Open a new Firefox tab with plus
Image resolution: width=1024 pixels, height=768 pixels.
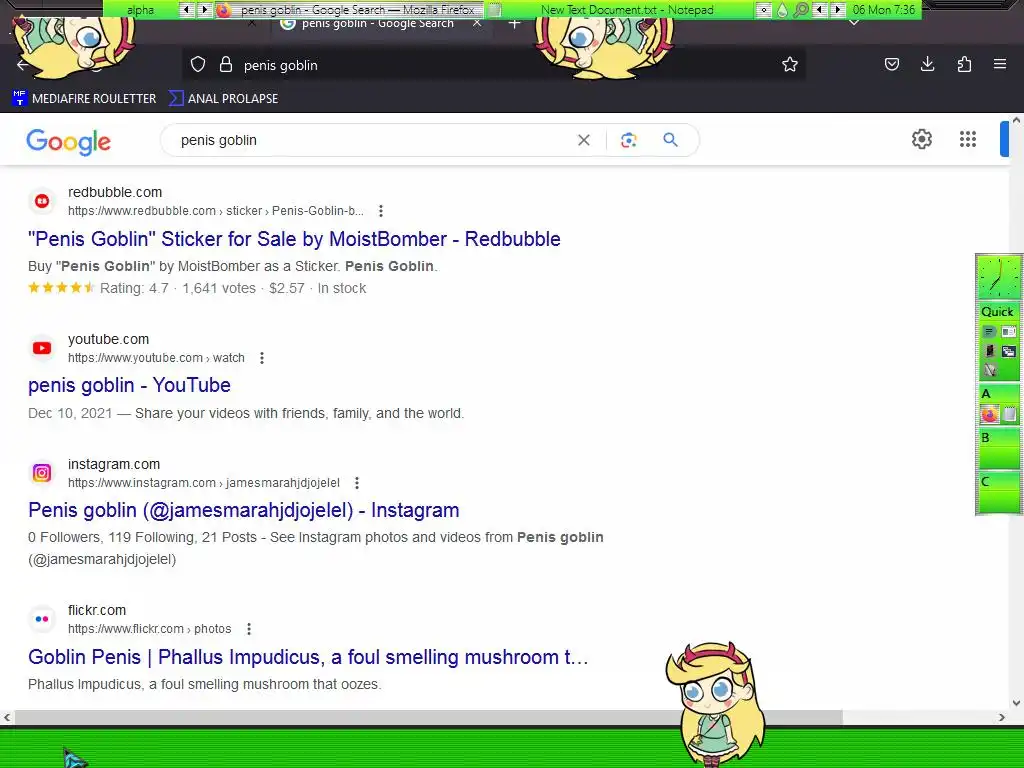pyautogui.click(x=515, y=24)
